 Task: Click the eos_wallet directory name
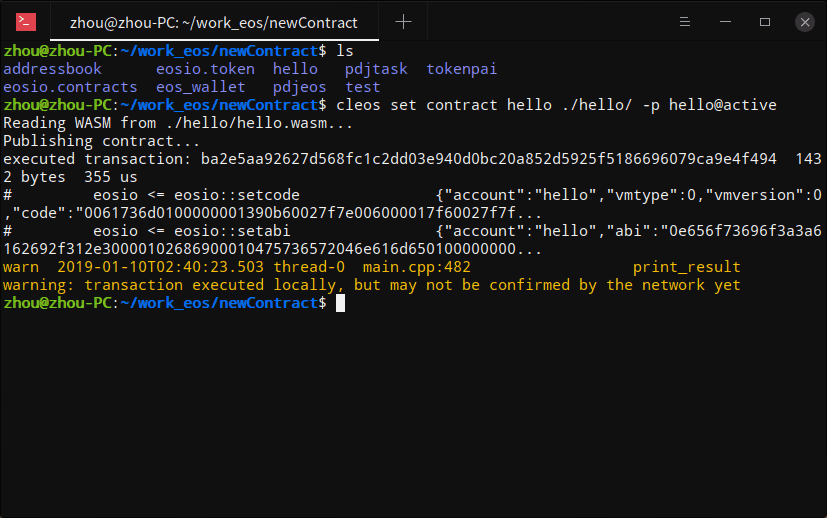[200, 87]
